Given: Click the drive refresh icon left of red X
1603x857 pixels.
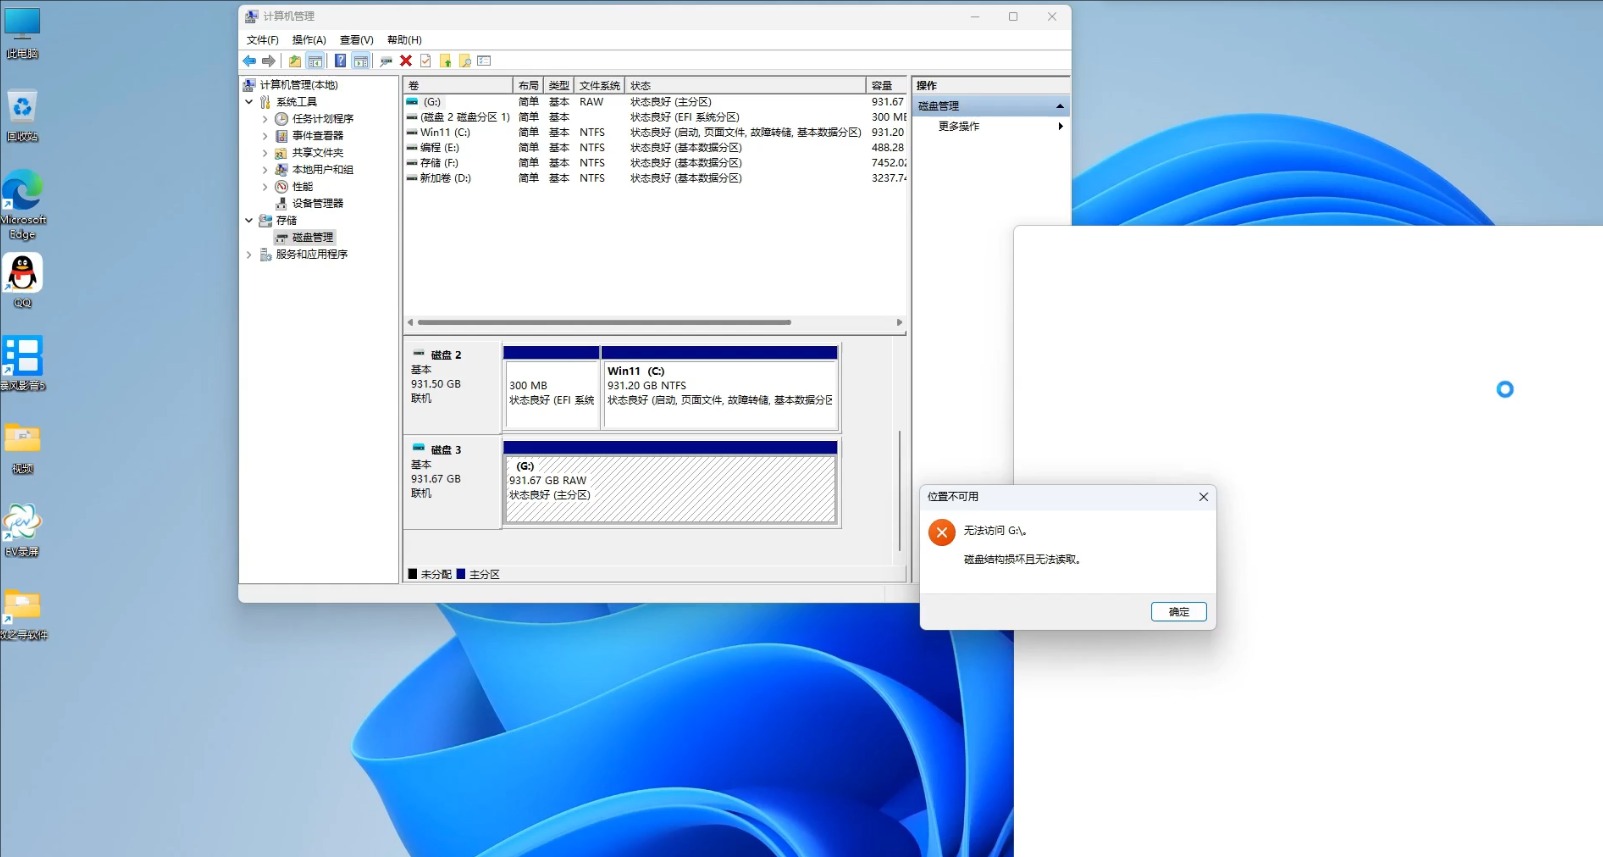Looking at the screenshot, I should (x=386, y=61).
